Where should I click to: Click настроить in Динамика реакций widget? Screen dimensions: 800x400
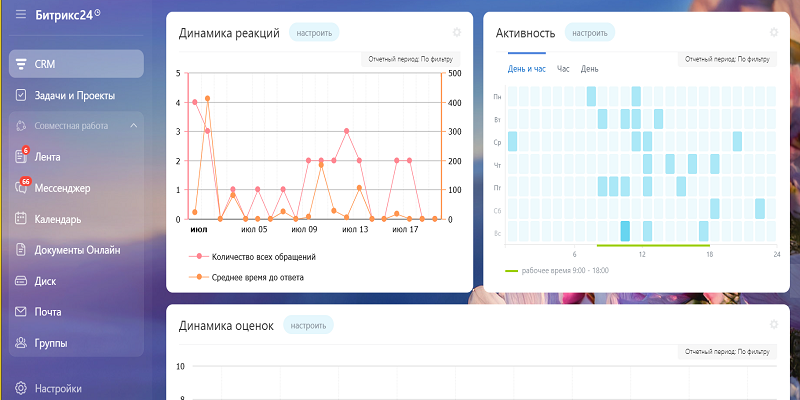(x=314, y=33)
